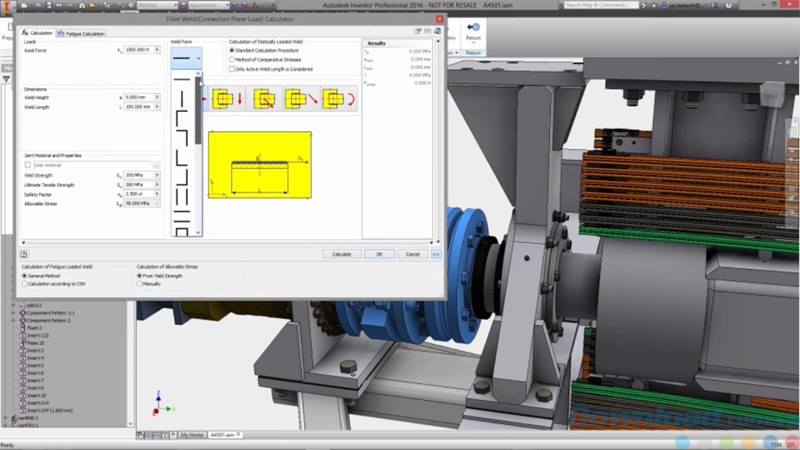This screenshot has width=800, height=450.
Task: Select Calculation according to CSN radio
Action: [25, 284]
